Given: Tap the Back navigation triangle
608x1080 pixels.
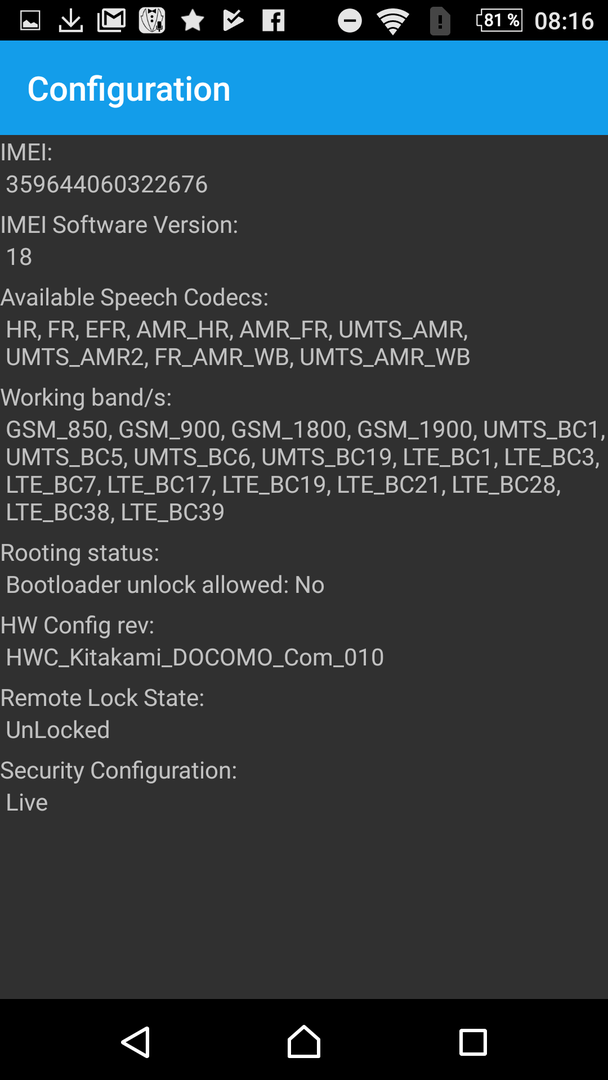Looking at the screenshot, I should tap(136, 1041).
